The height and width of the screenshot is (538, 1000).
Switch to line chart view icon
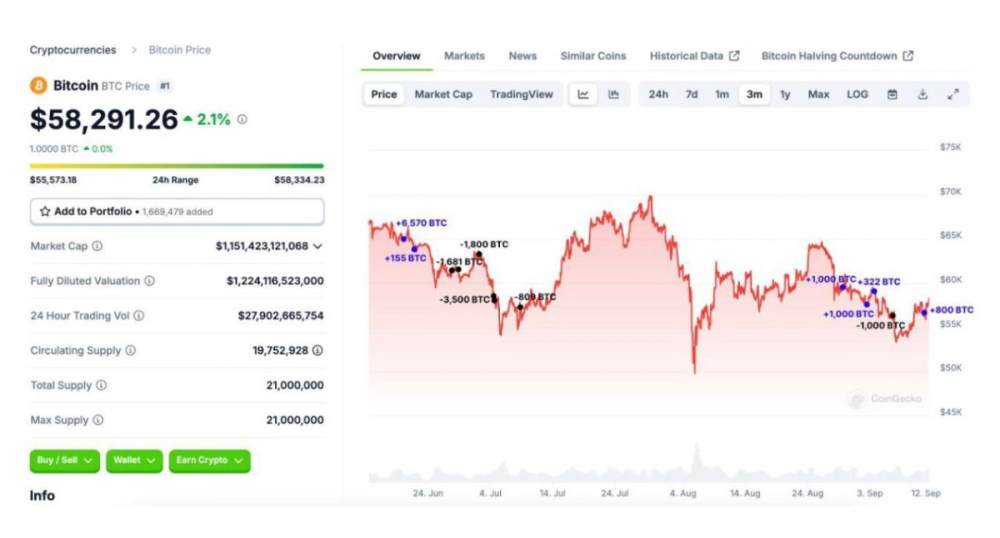pos(583,95)
